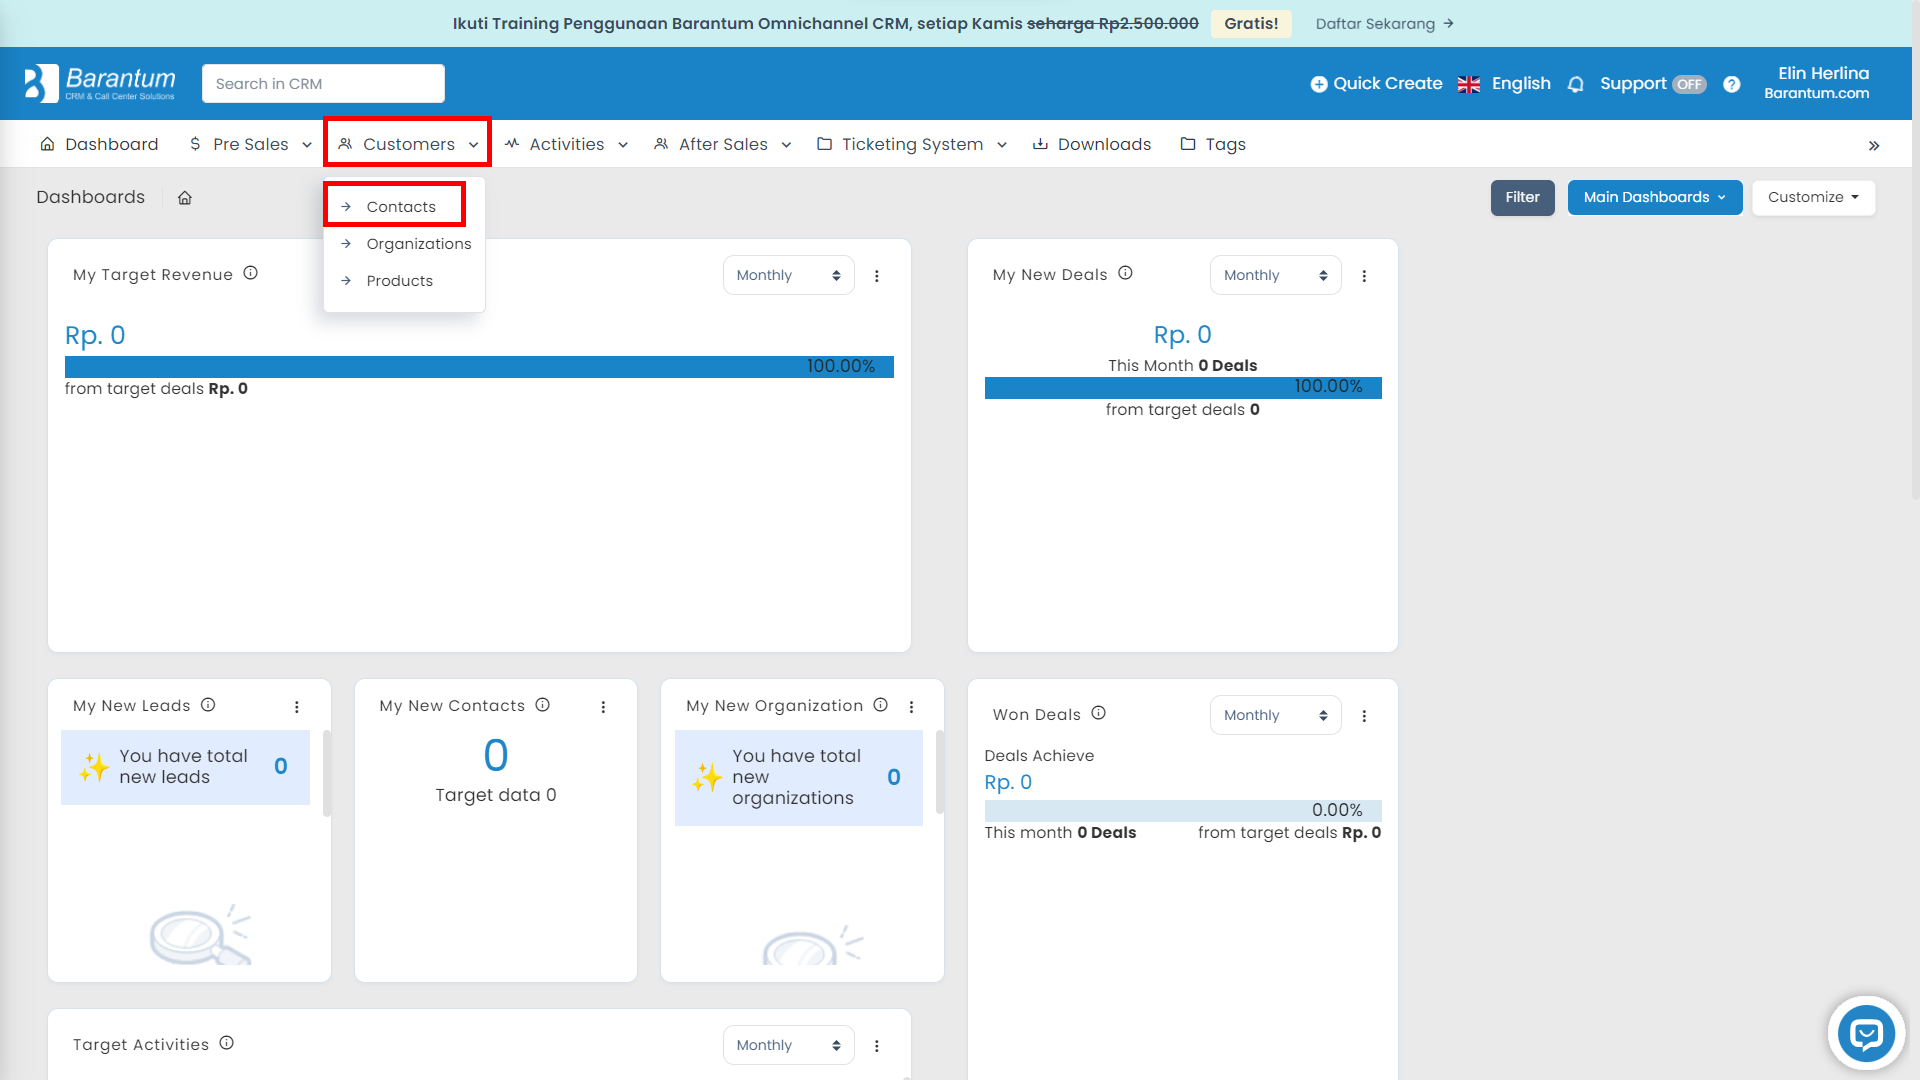Screen dimensions: 1920x1080
Task: Open the live chat widget
Action: pos(1866,1033)
